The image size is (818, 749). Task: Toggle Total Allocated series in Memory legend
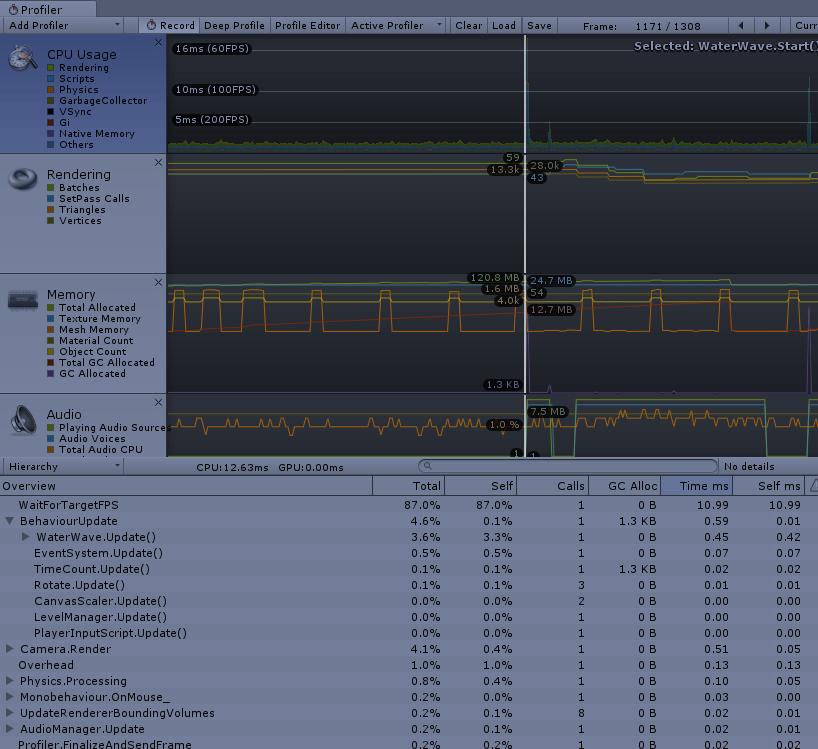(51, 308)
